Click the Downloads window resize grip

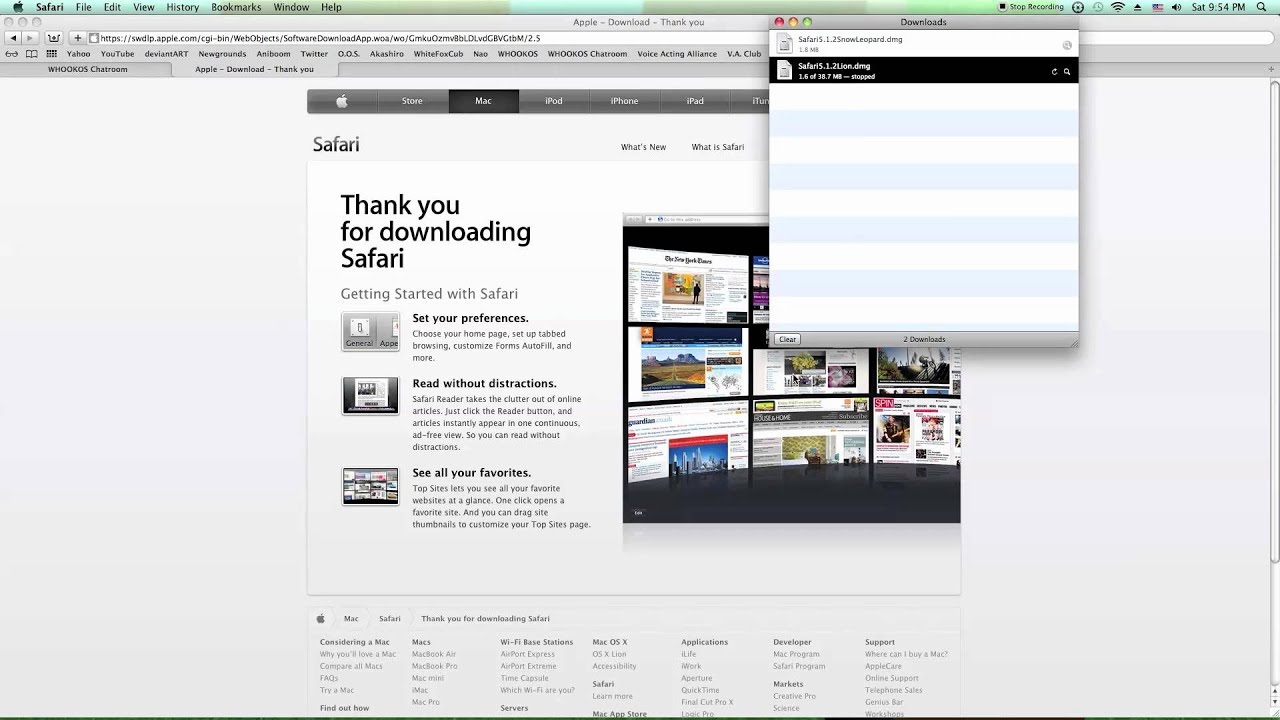click(x=1074, y=342)
